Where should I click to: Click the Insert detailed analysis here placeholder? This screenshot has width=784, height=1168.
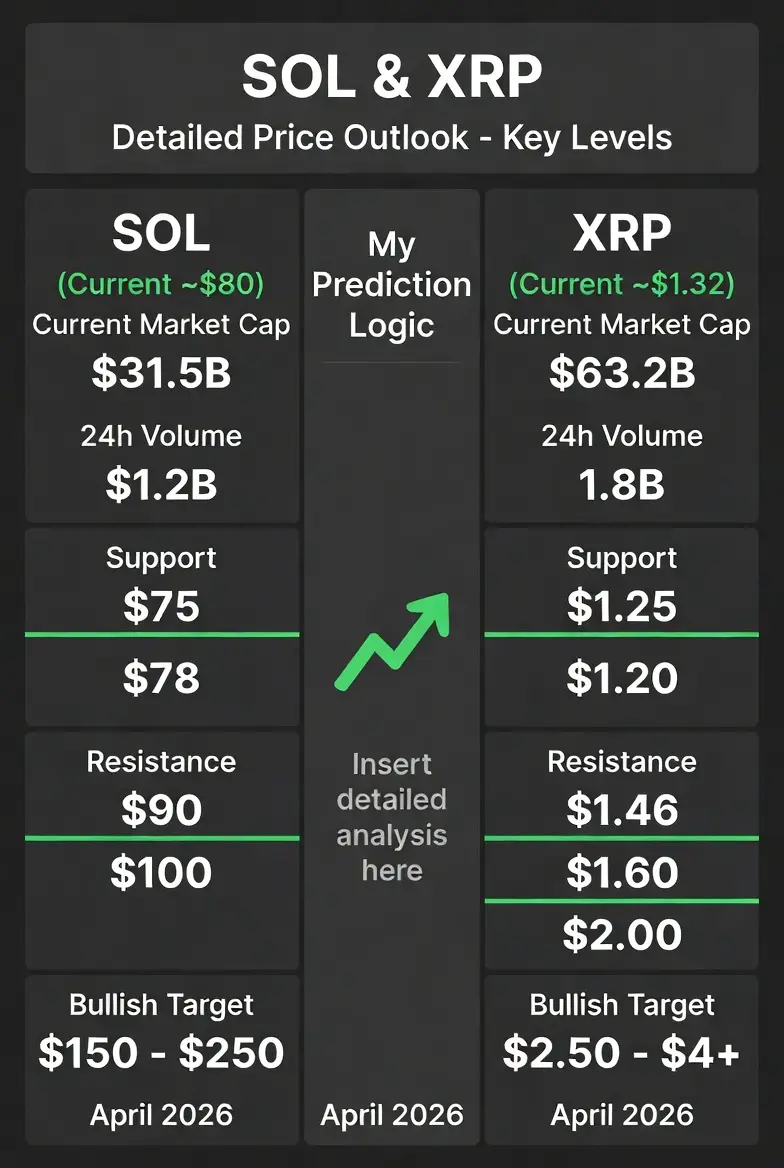click(391, 817)
